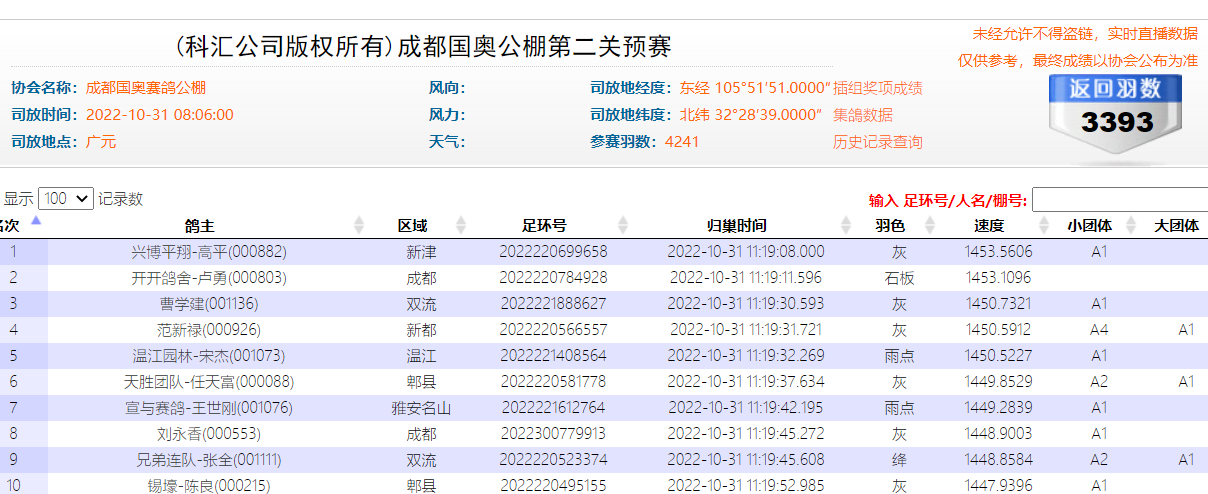Select the 锡壕-陈良(000215) row
This screenshot has width=1208, height=494.
(x=208, y=486)
